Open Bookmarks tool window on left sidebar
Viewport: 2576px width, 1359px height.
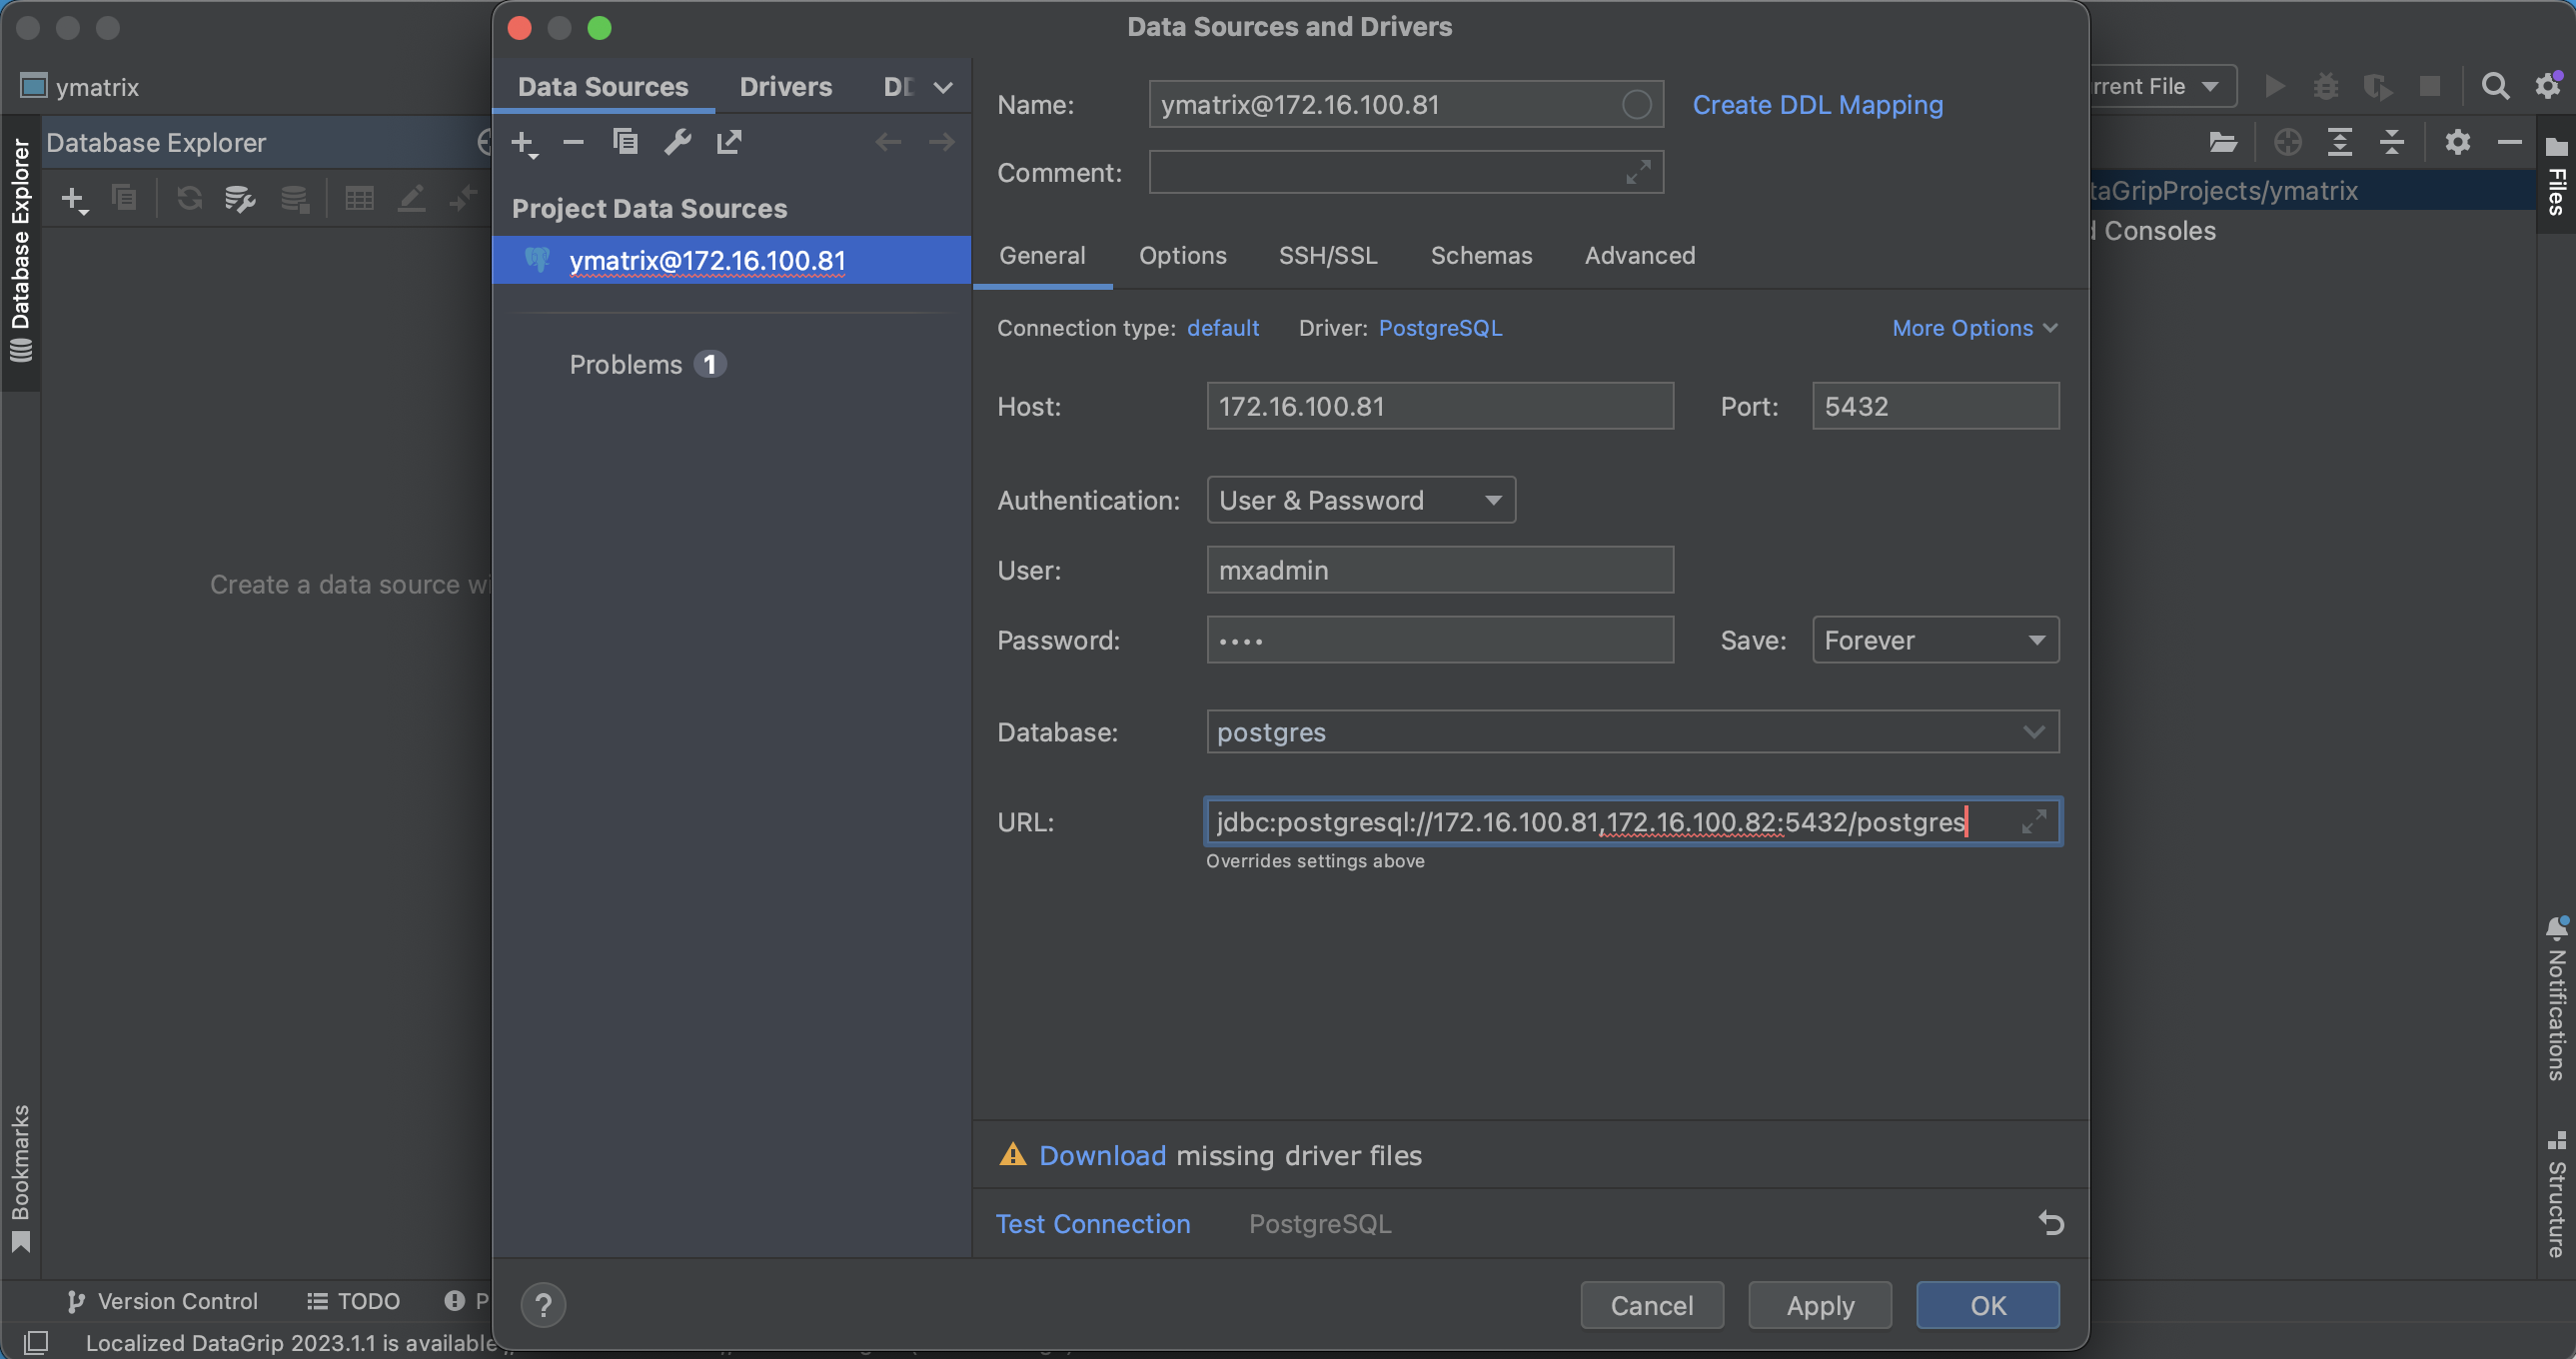coord(20,1177)
